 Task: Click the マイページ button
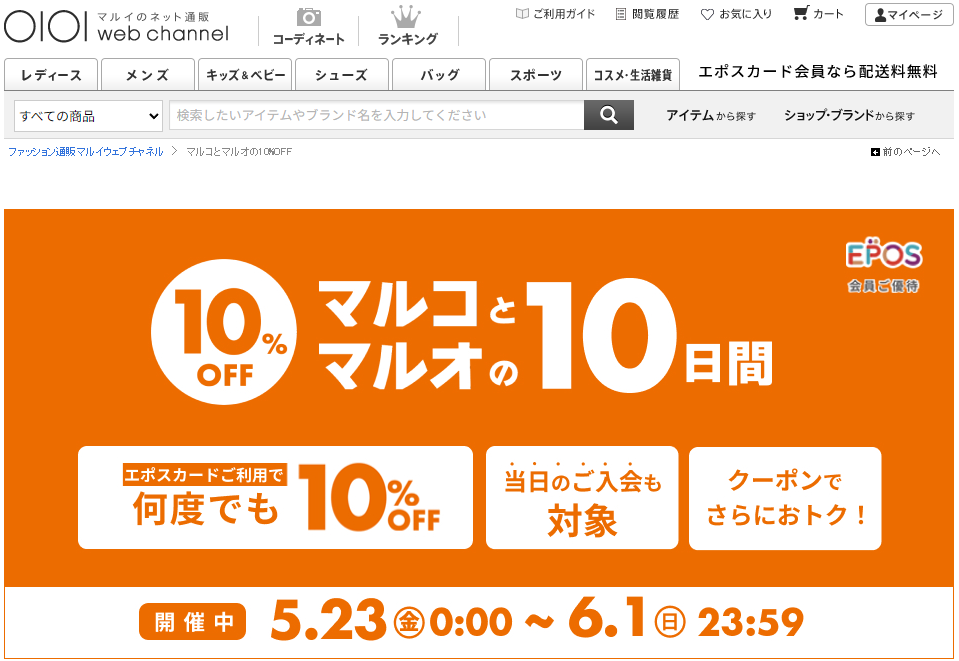(909, 15)
